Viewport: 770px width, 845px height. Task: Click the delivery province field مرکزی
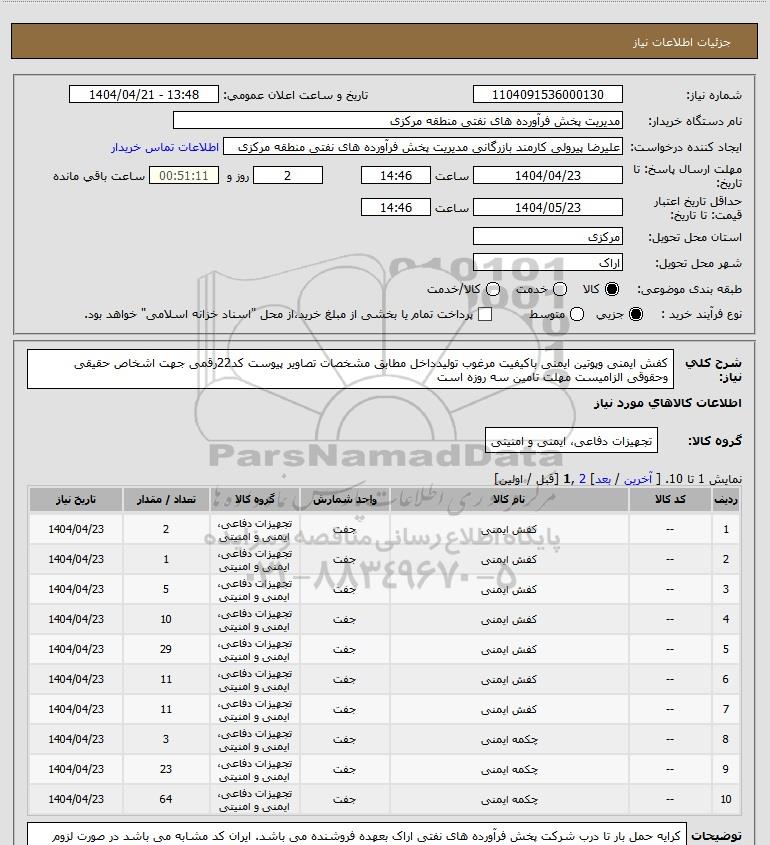coord(547,236)
